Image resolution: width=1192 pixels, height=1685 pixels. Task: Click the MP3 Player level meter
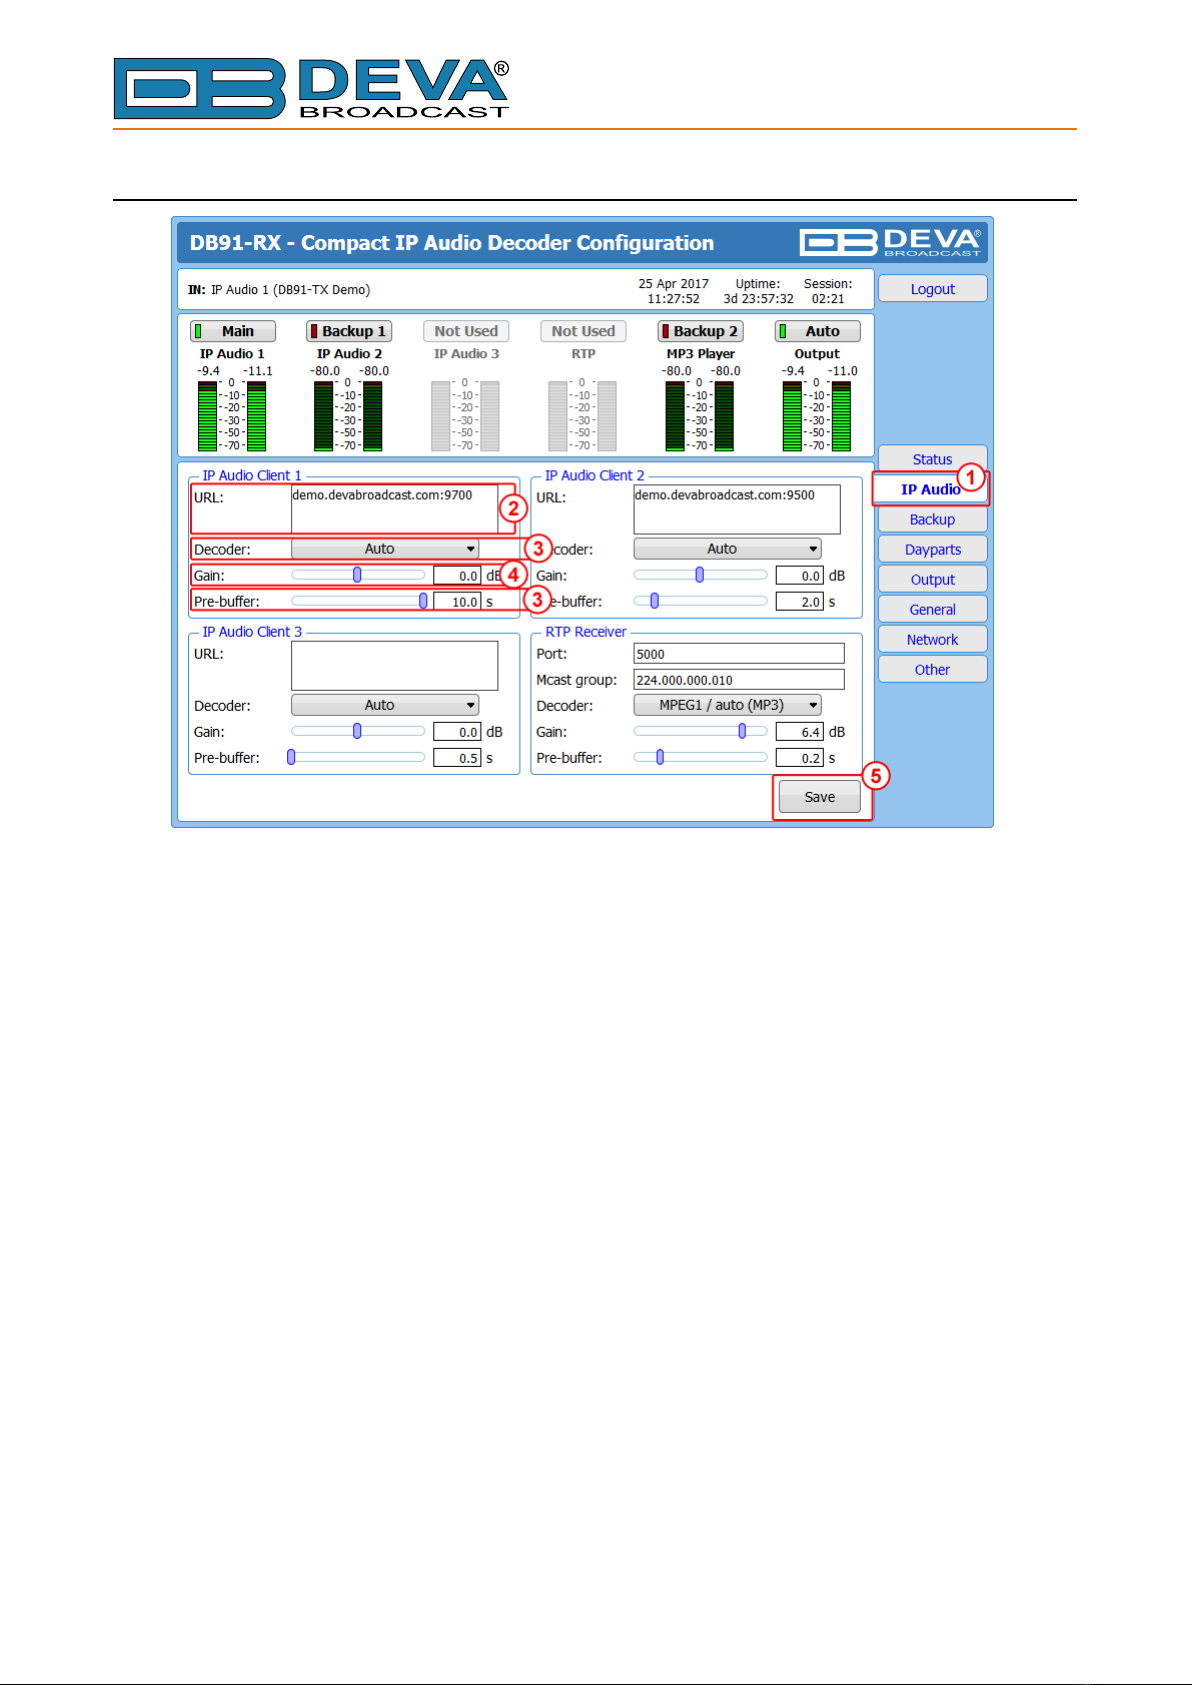click(x=700, y=416)
